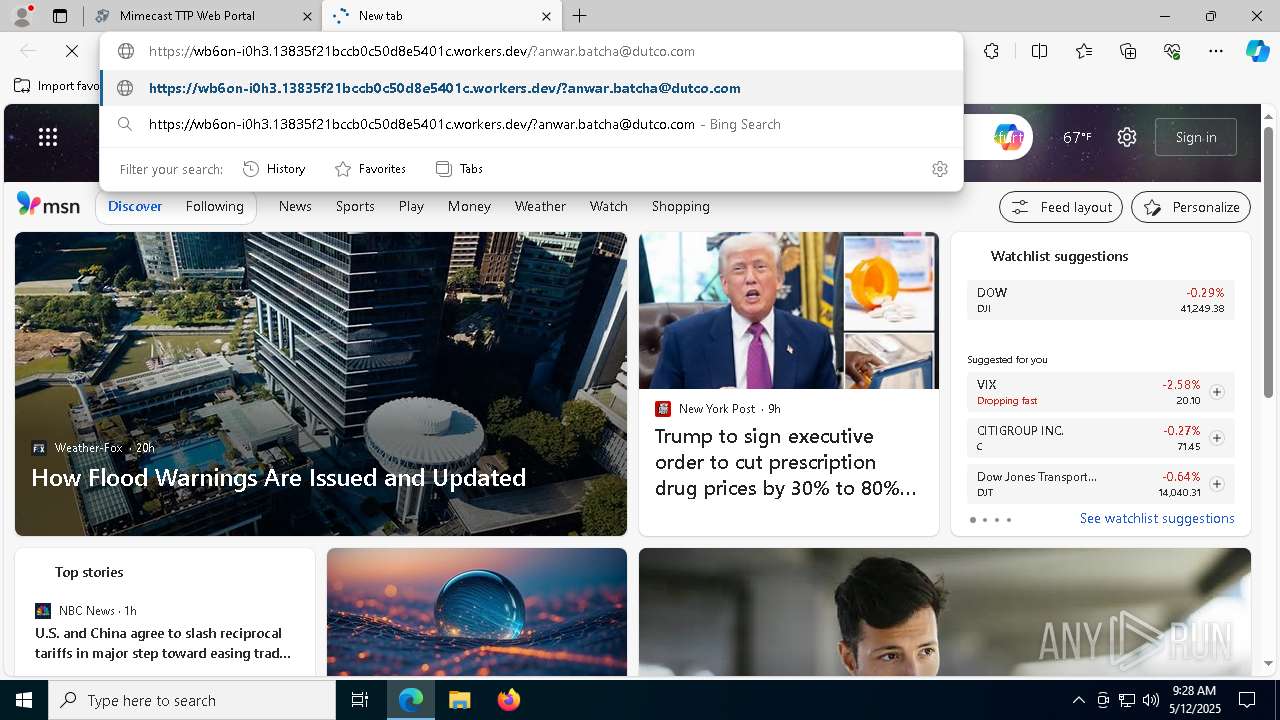Open the Play category
The height and width of the screenshot is (720, 1280).
411,206
